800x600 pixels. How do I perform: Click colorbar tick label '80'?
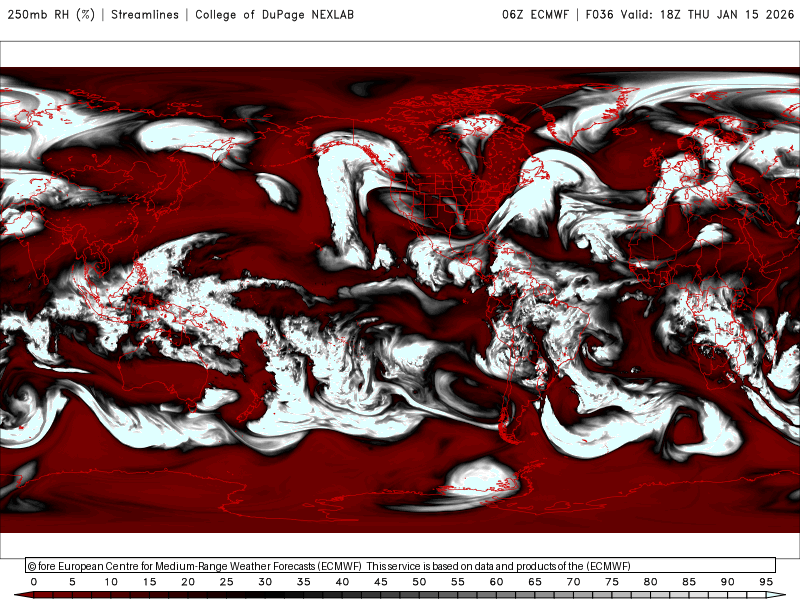651,582
